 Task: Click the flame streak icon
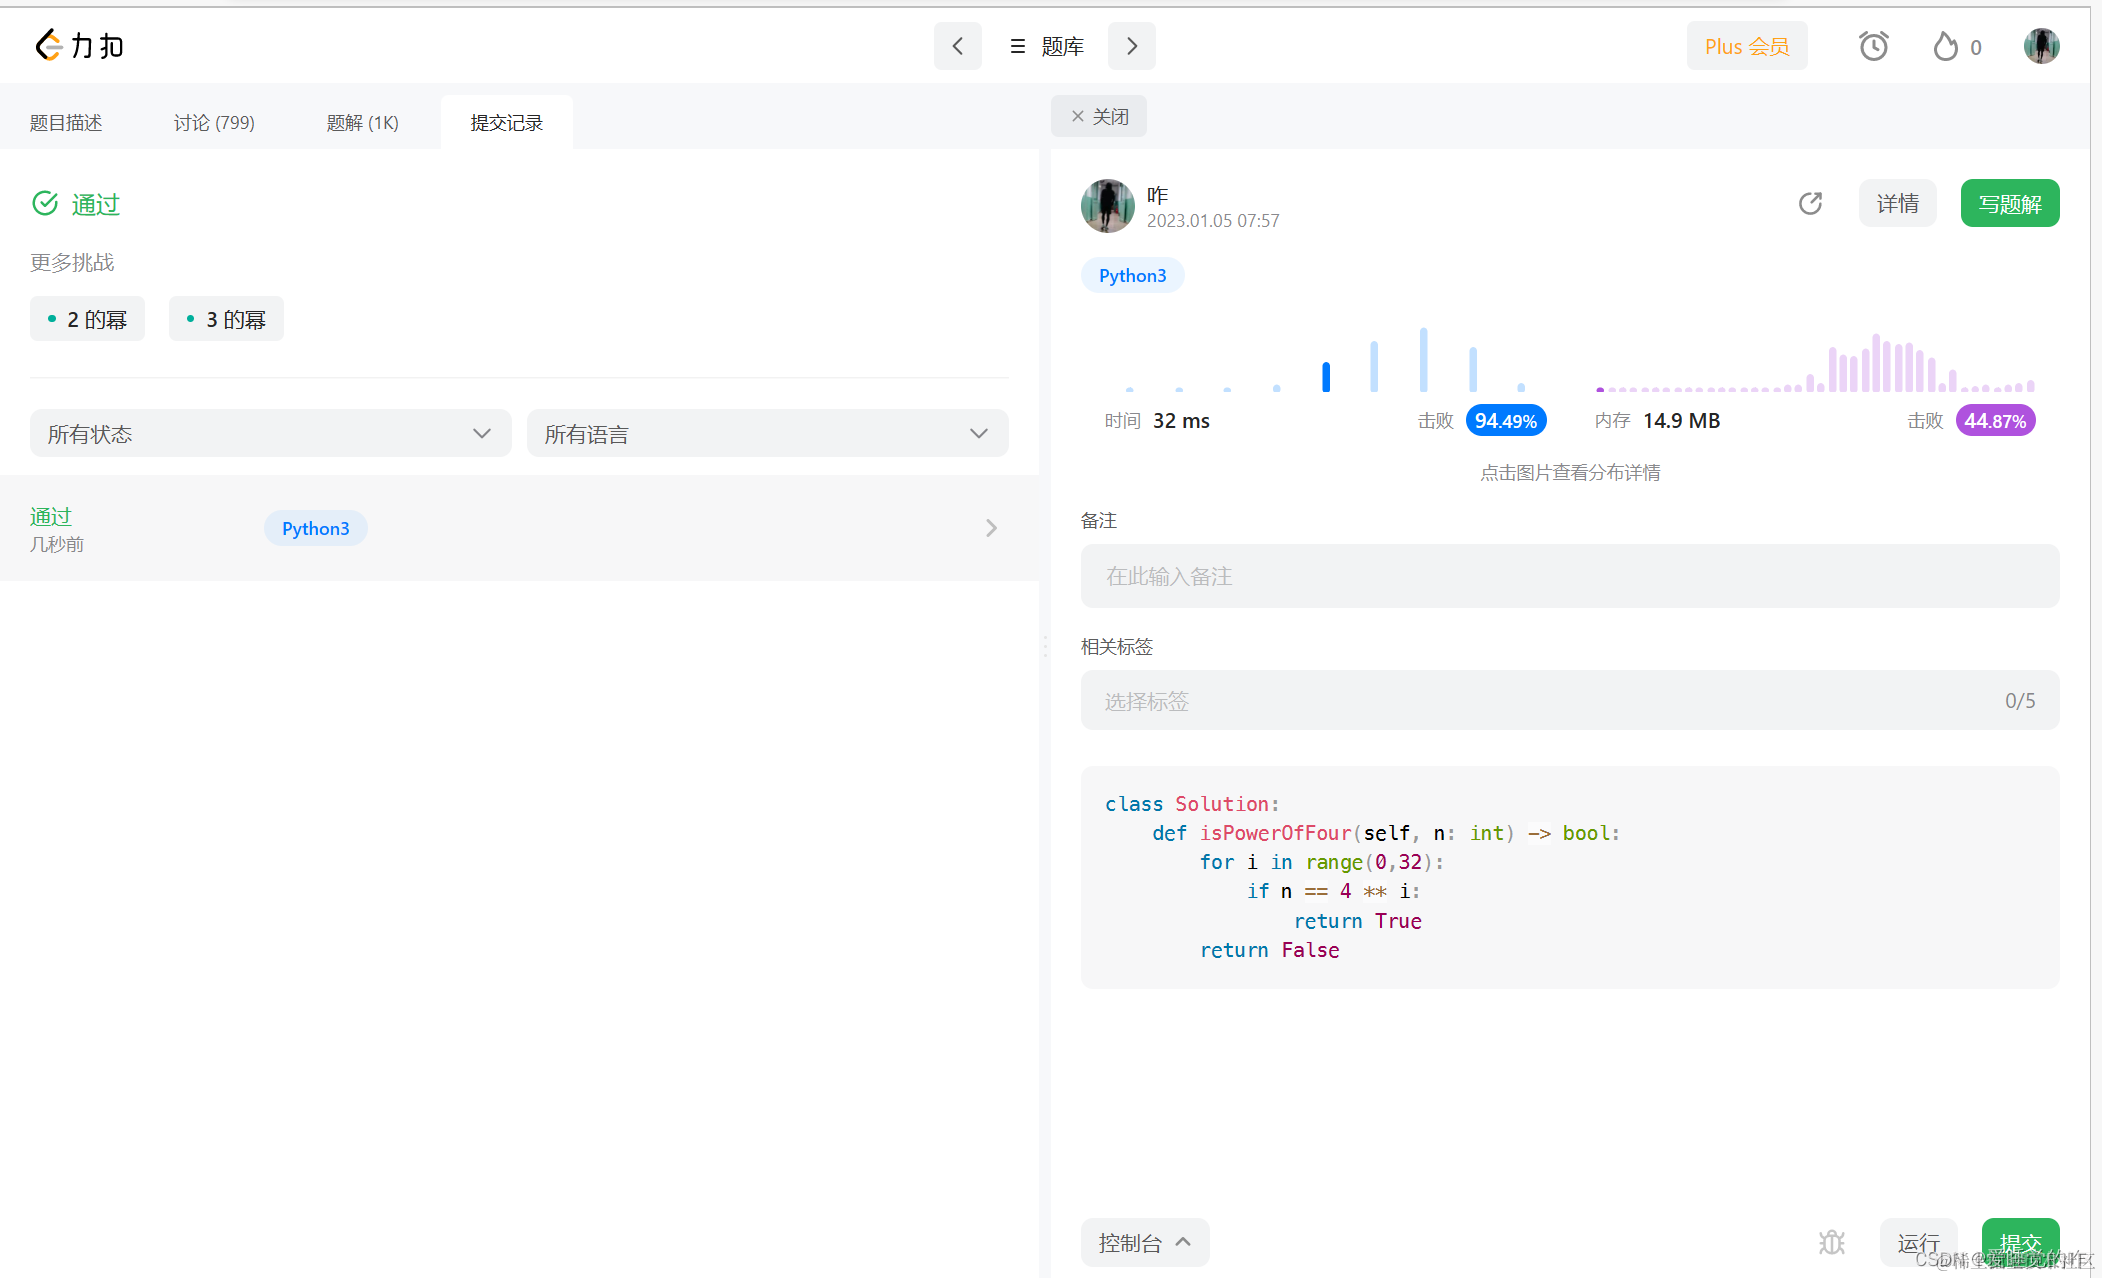1945,46
